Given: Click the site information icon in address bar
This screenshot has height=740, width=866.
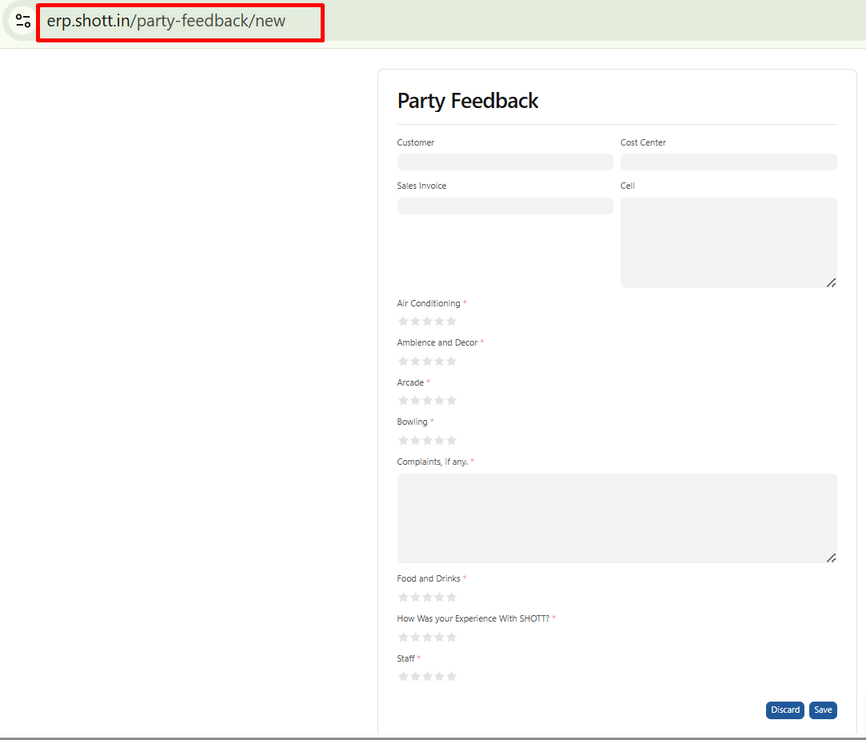Looking at the screenshot, I should click(x=23, y=21).
